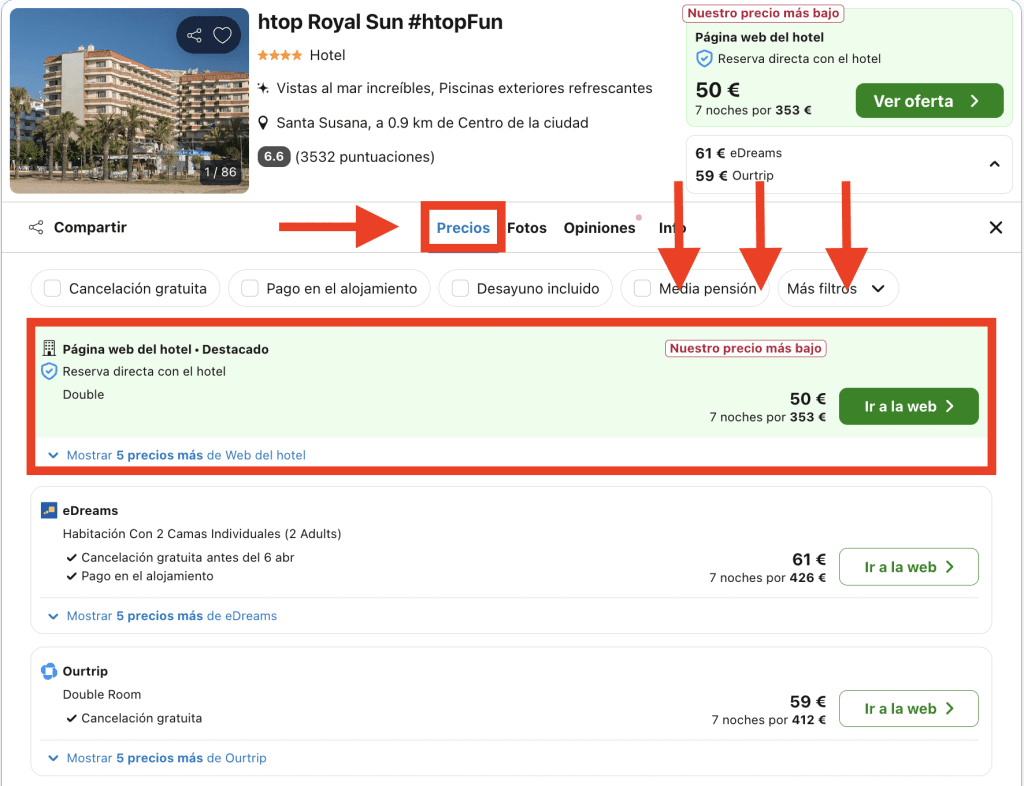The height and width of the screenshot is (786, 1024).
Task: Click the hotel building icon in featured offer
Action: pyautogui.click(x=49, y=349)
